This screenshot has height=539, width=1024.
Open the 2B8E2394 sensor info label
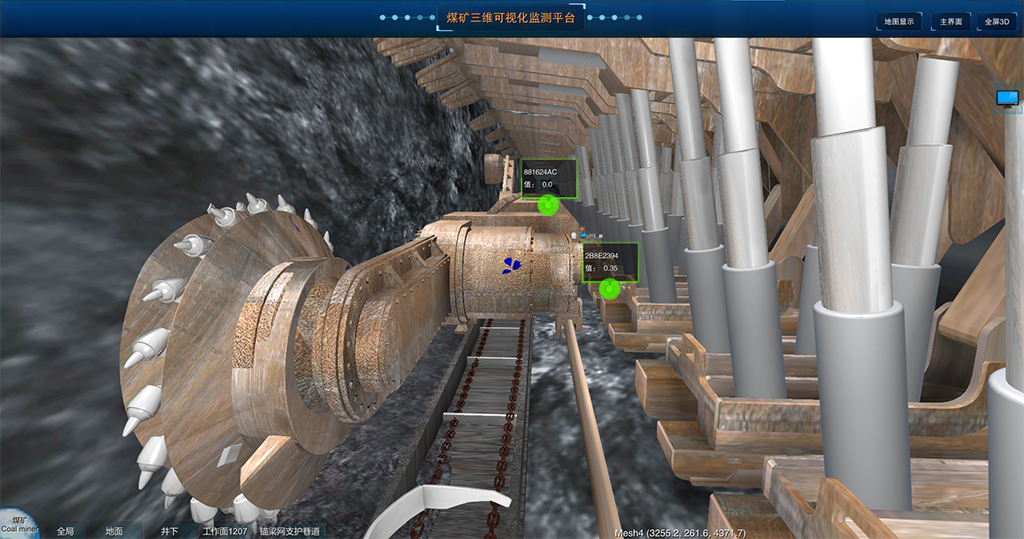pos(610,262)
